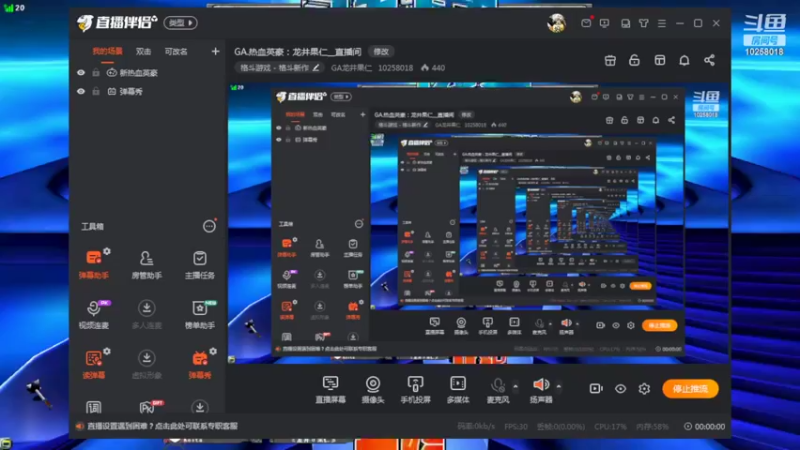Expand more tools via ellipsis in 工具箱
800x450 pixels.
click(209, 226)
